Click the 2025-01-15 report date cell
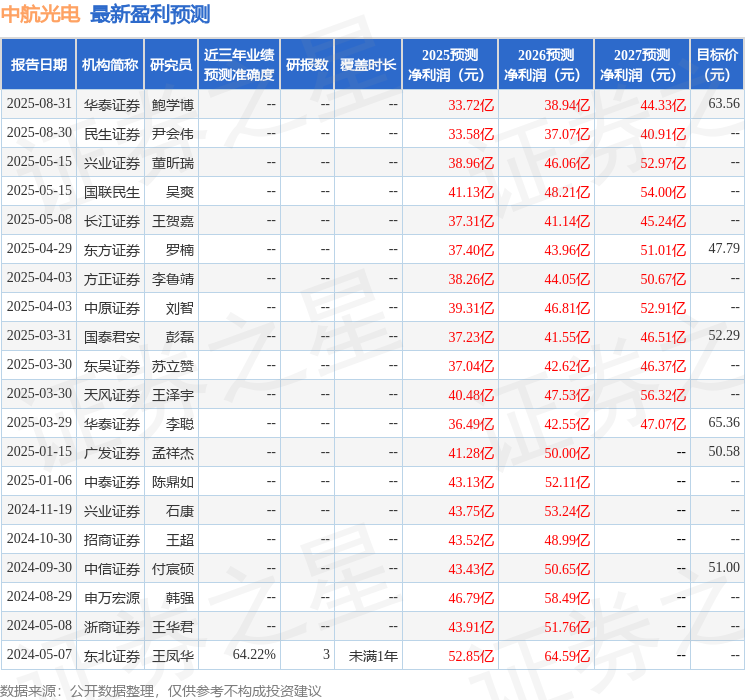 [39, 453]
